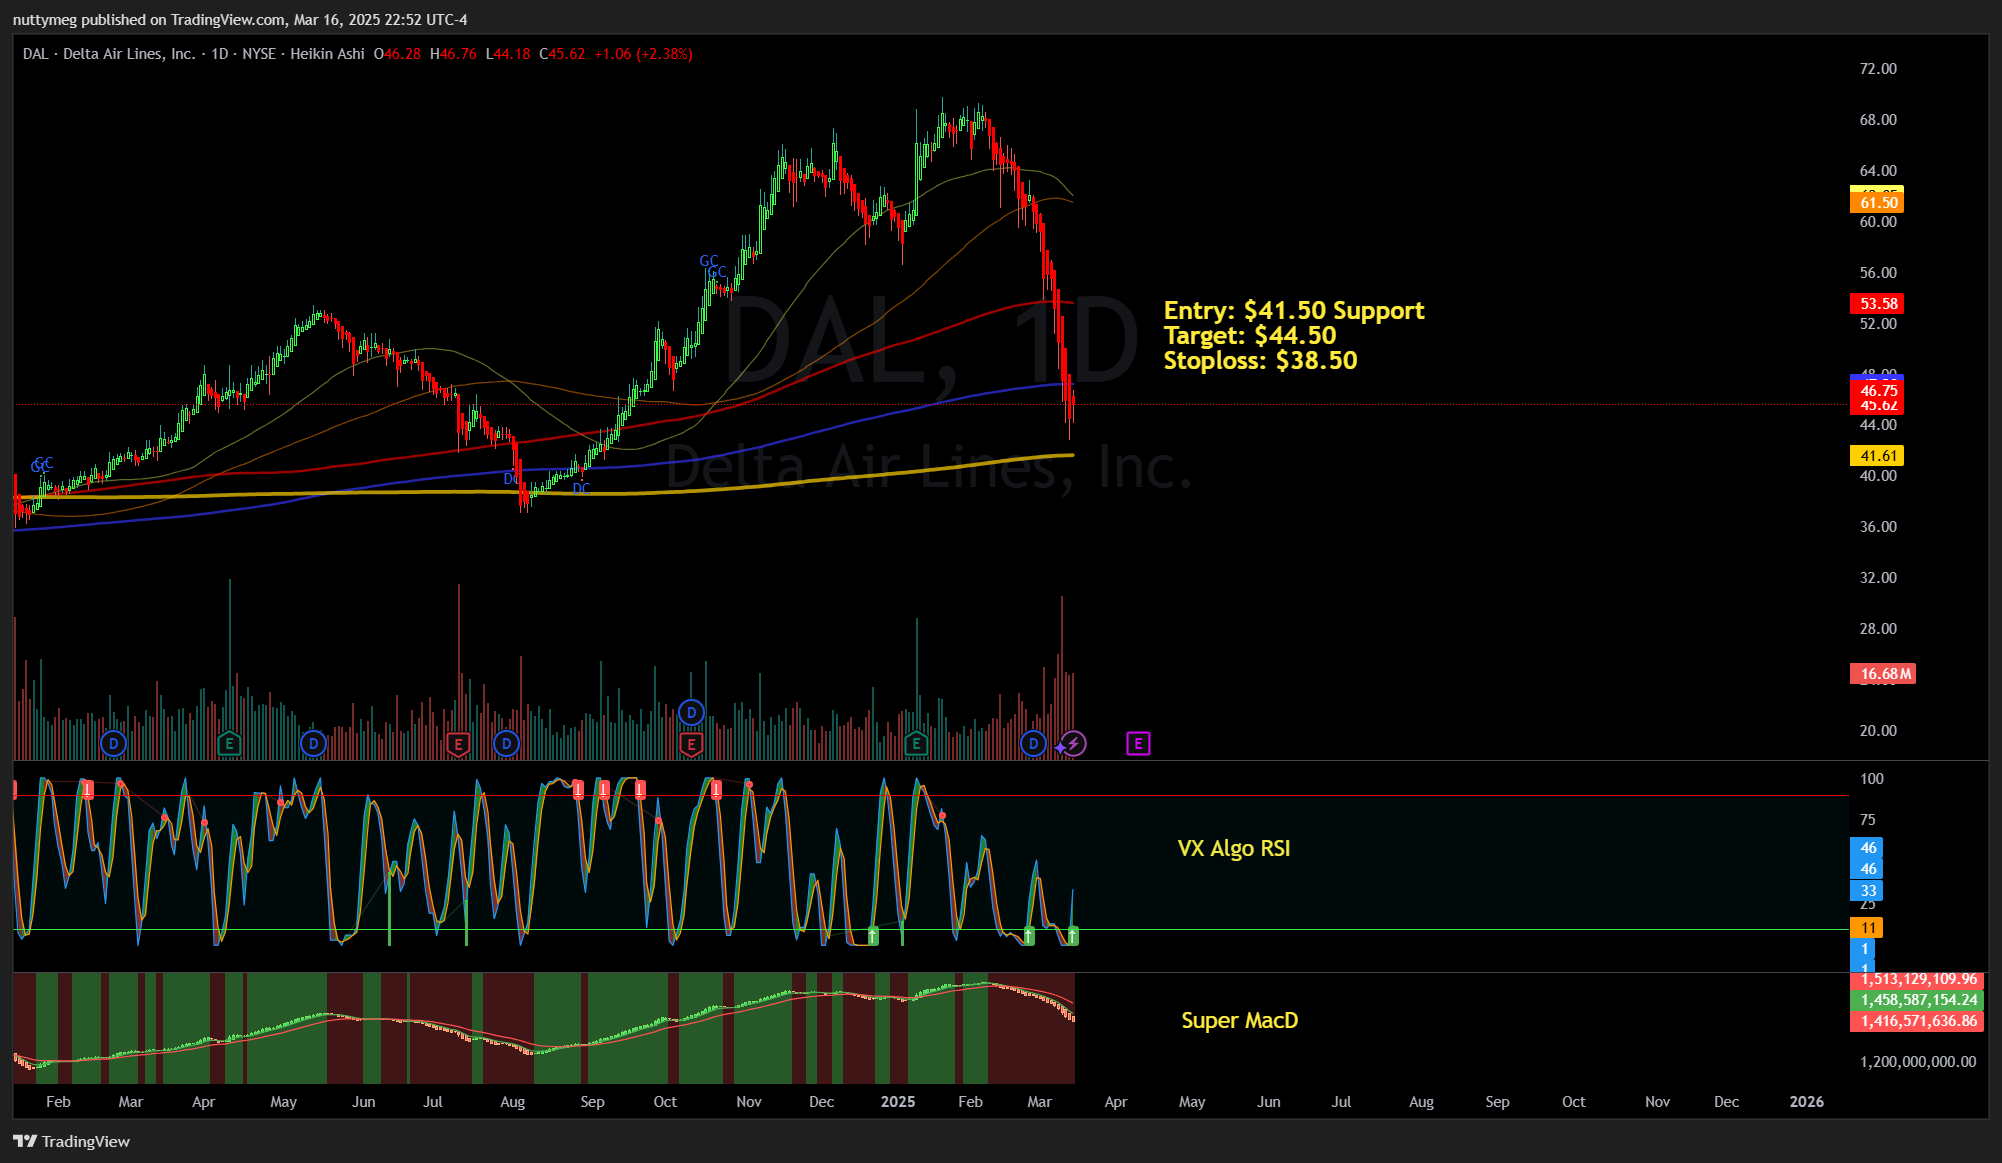This screenshot has width=2002, height=1163.
Task: Select the Entry $41.50 Support annotation
Action: click(x=1294, y=310)
